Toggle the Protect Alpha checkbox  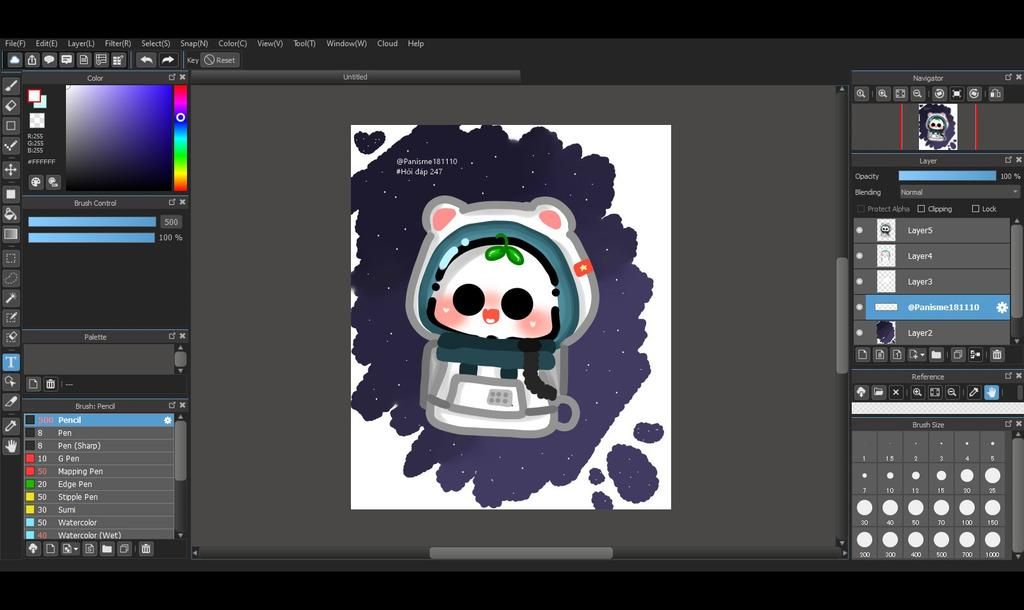pos(860,209)
